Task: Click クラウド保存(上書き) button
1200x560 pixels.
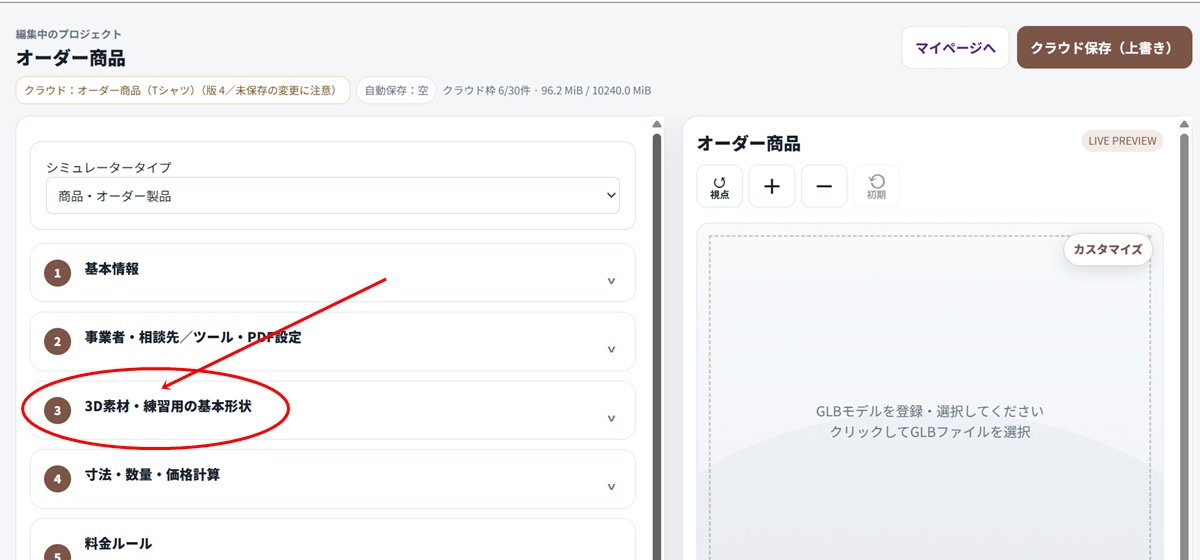Action: [1104, 47]
